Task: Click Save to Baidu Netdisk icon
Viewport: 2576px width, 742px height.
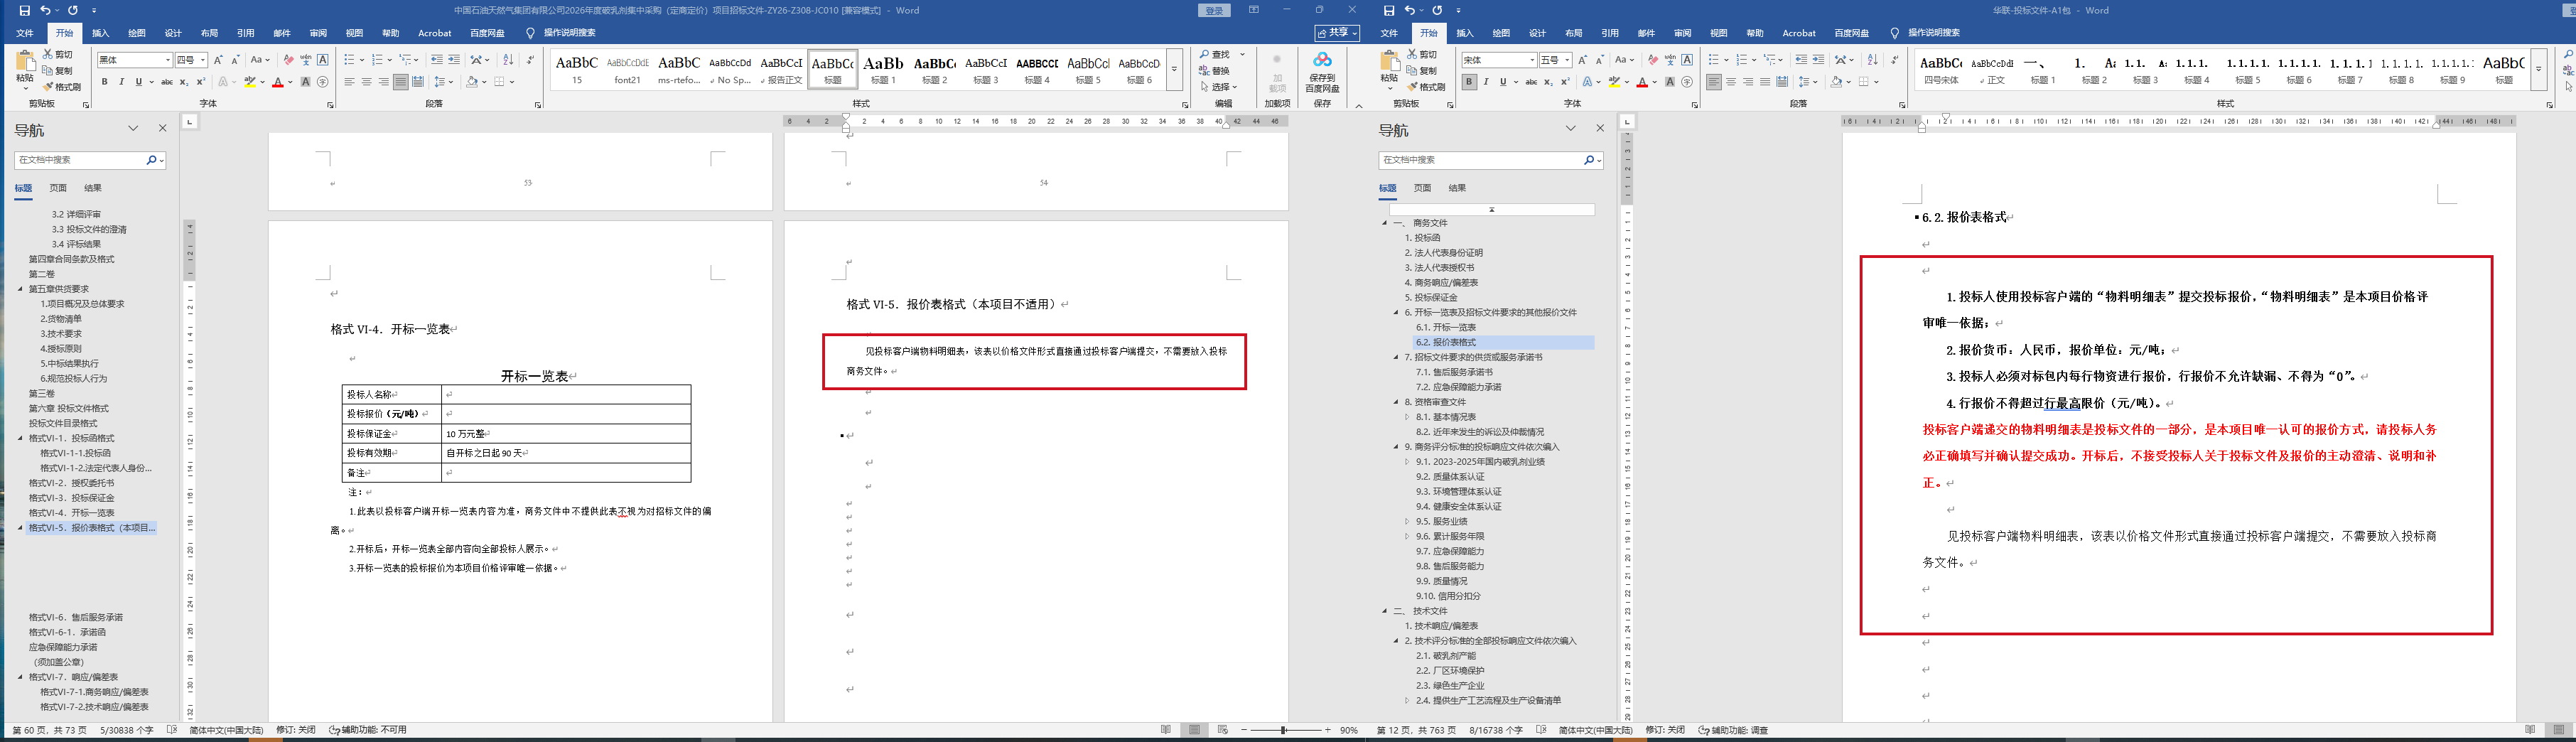Action: click(1322, 72)
